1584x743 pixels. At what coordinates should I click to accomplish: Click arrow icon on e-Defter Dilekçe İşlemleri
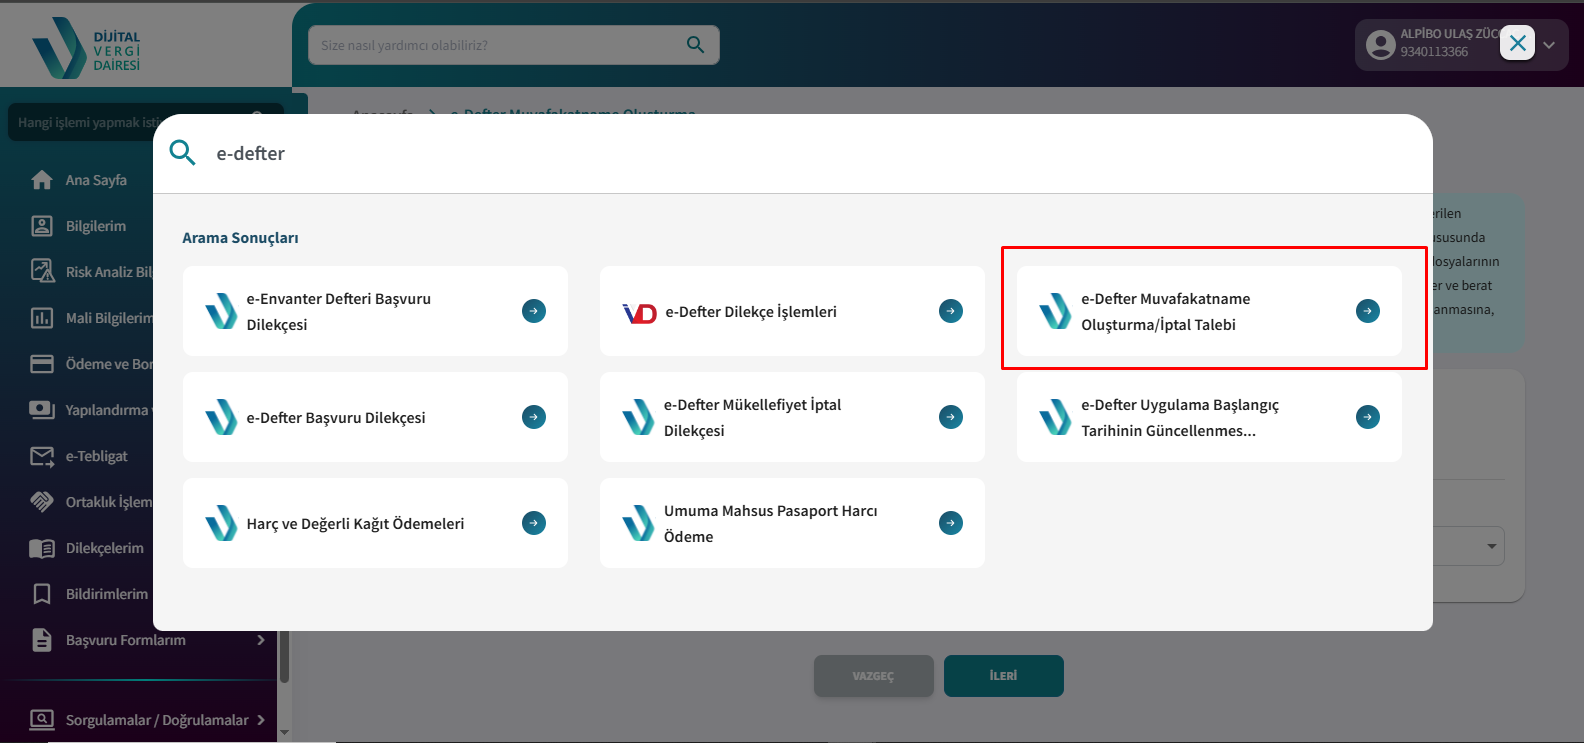point(951,311)
